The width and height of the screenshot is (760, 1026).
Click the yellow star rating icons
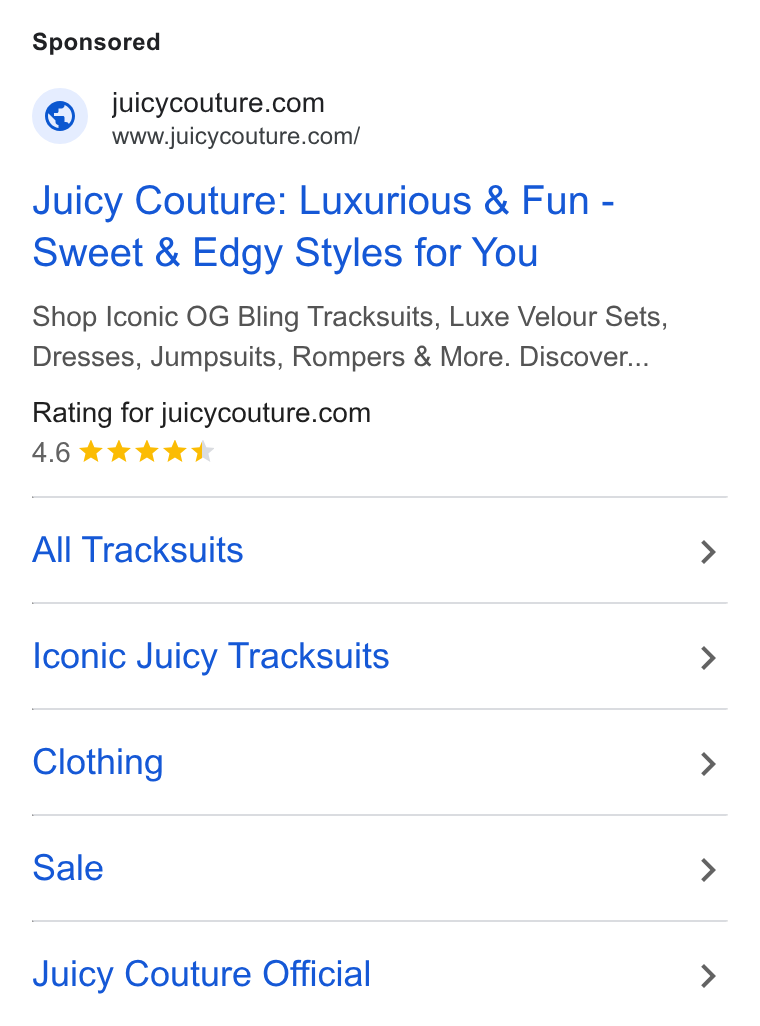click(147, 451)
